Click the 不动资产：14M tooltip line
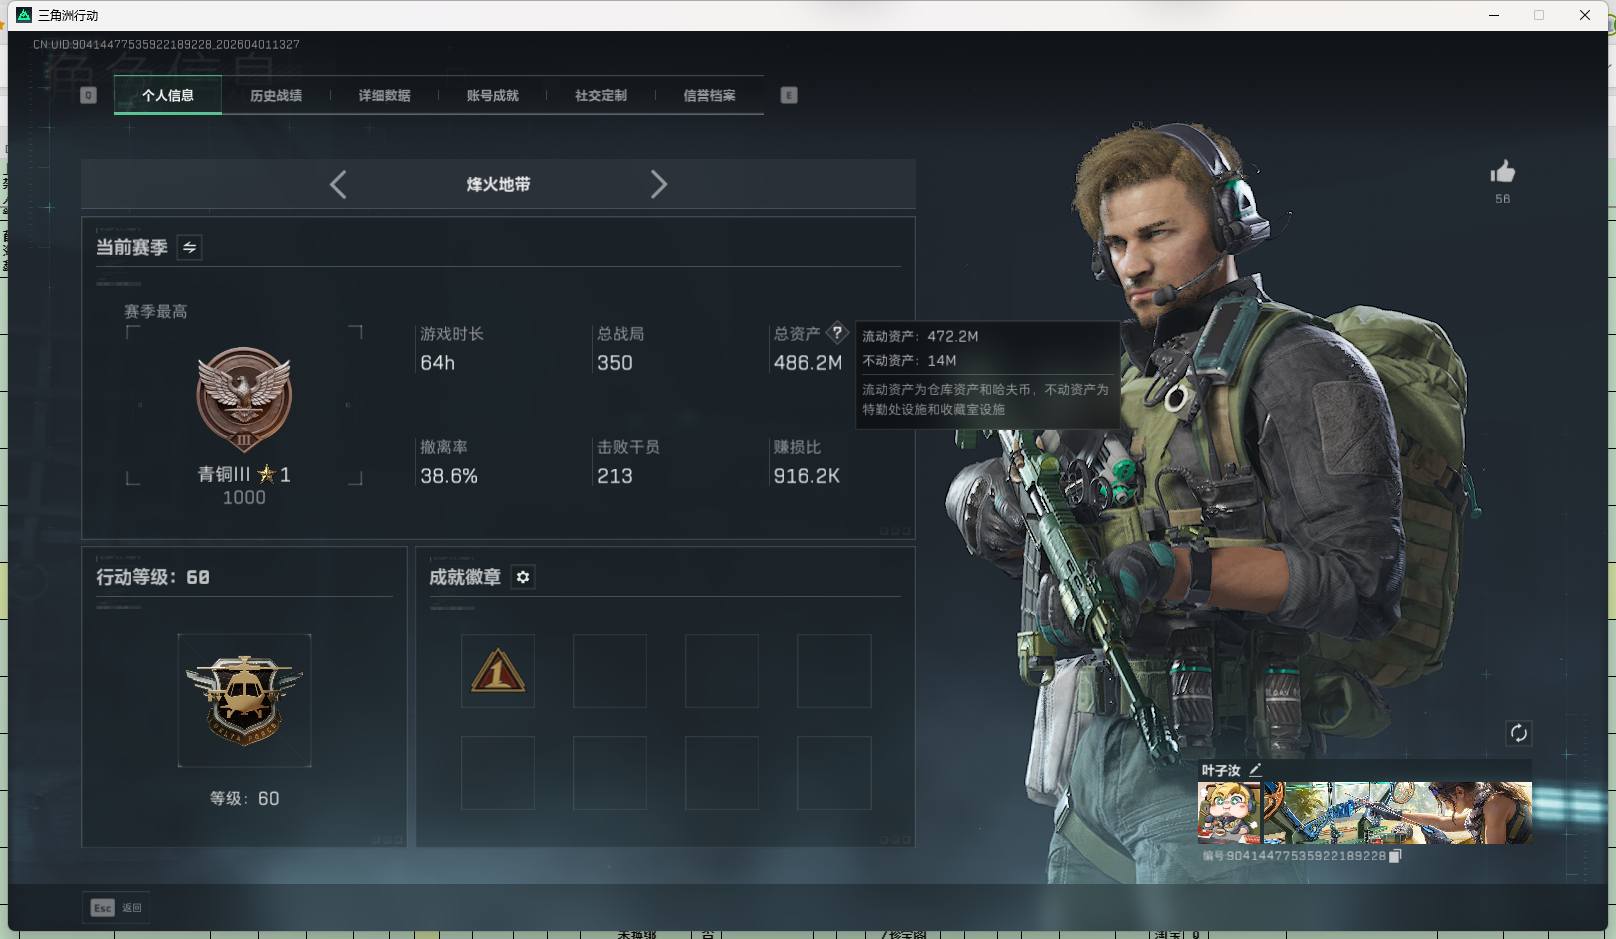 (909, 360)
